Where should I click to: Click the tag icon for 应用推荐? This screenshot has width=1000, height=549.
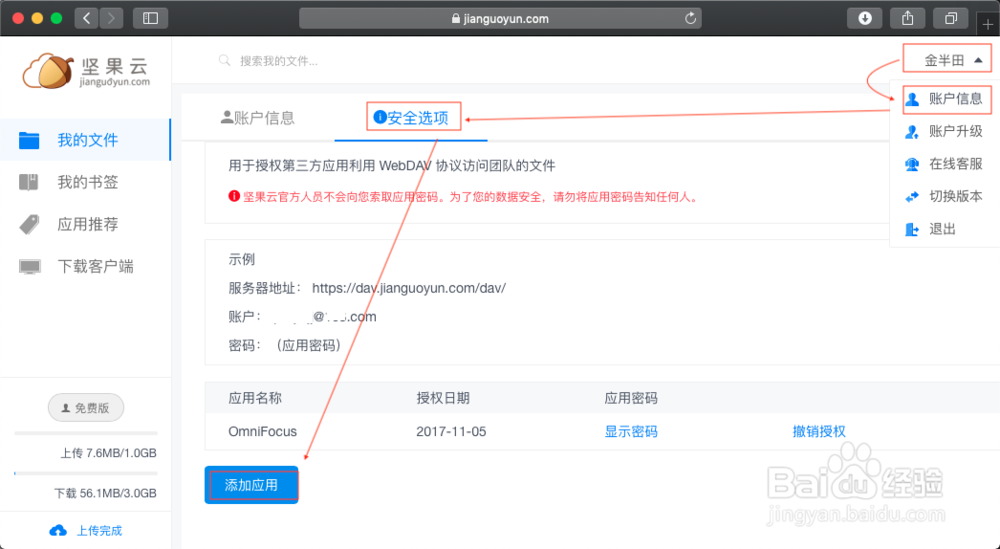pyautogui.click(x=29, y=224)
